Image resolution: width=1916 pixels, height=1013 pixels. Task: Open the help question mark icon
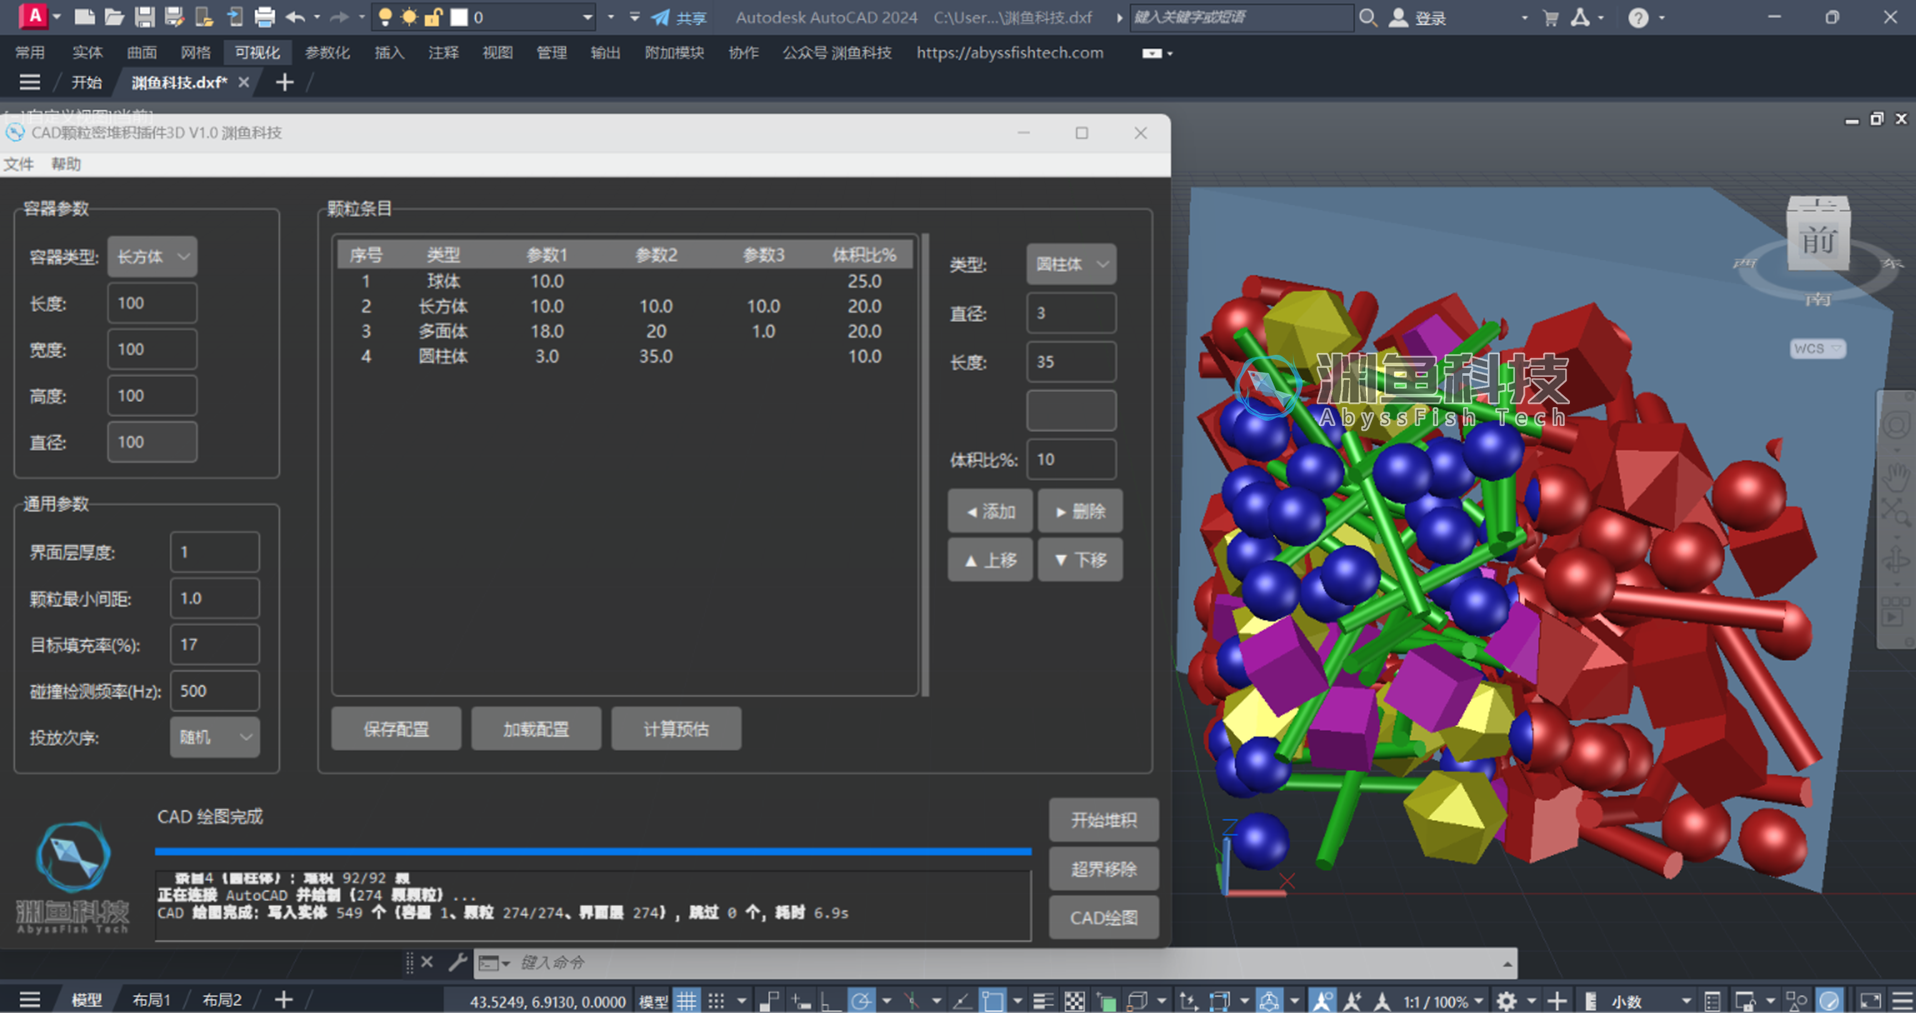(1638, 17)
